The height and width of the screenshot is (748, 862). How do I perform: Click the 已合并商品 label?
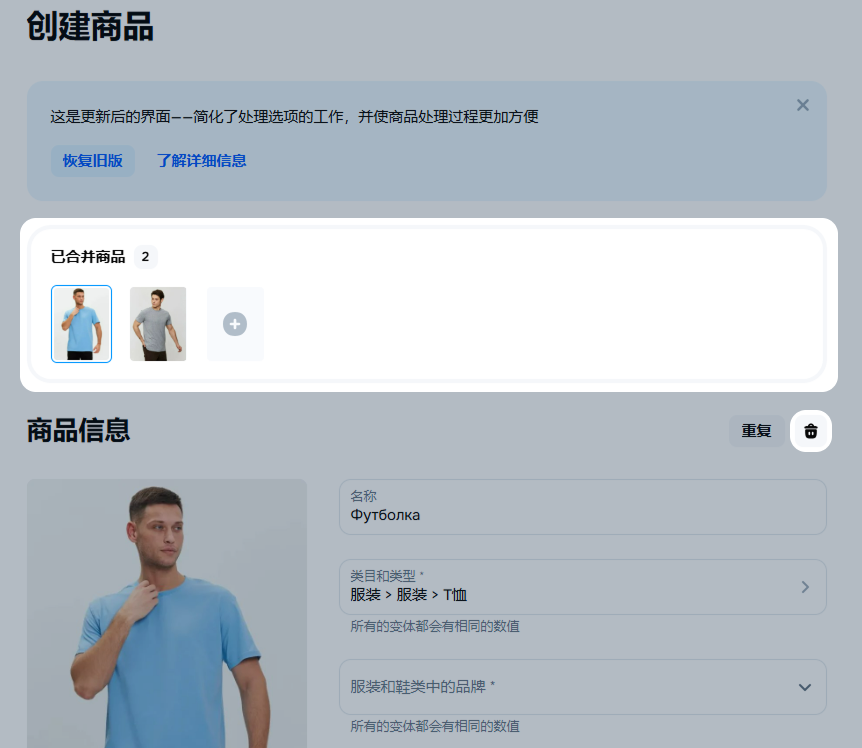(88, 257)
